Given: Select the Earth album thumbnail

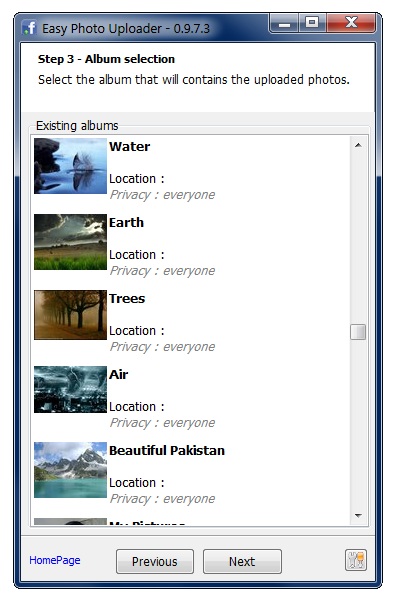Looking at the screenshot, I should point(70,242).
